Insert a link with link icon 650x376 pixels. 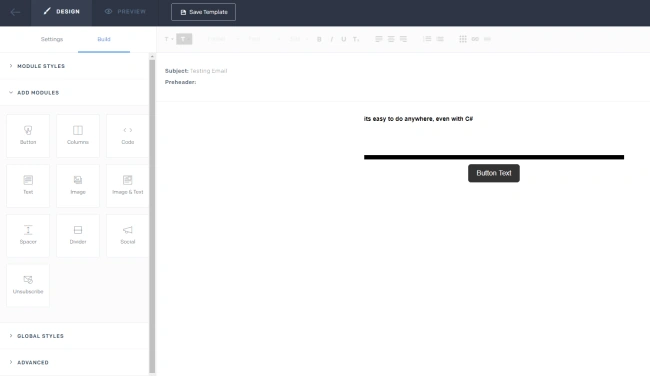(475, 39)
